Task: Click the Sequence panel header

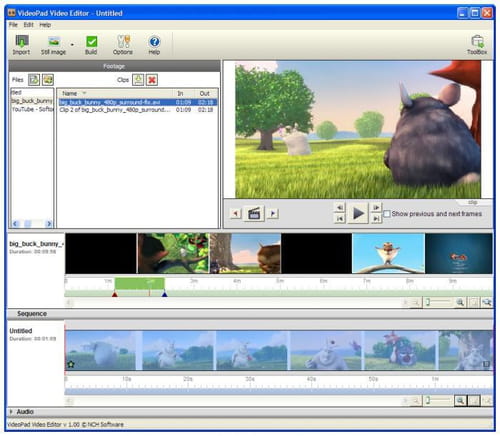Action: point(250,314)
